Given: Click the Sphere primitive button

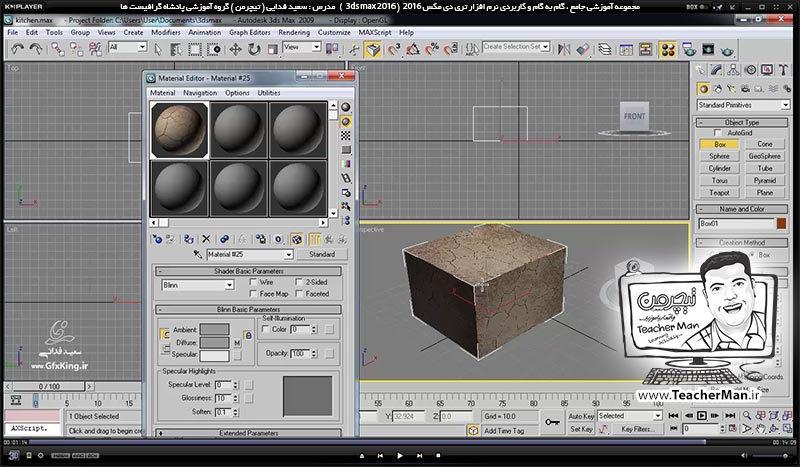Looking at the screenshot, I should tap(719, 156).
